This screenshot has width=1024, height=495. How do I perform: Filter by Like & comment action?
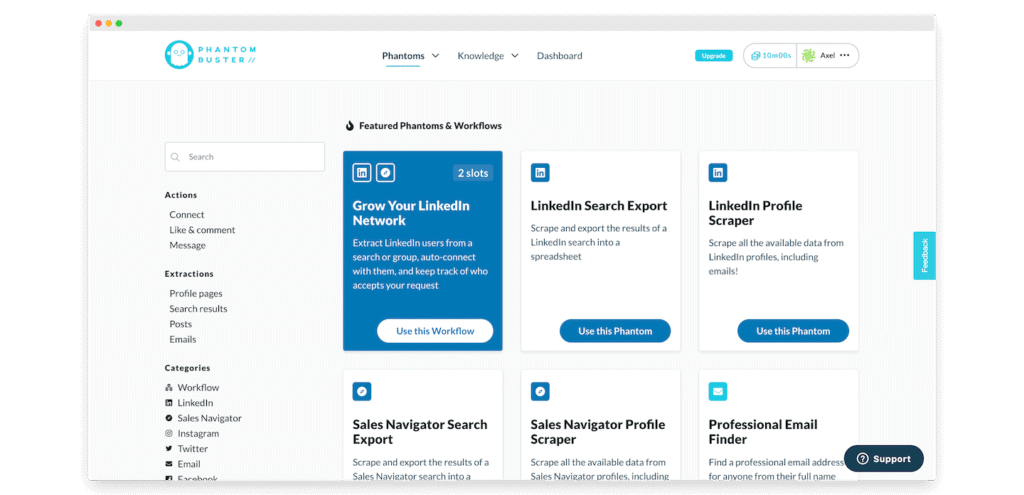click(202, 230)
